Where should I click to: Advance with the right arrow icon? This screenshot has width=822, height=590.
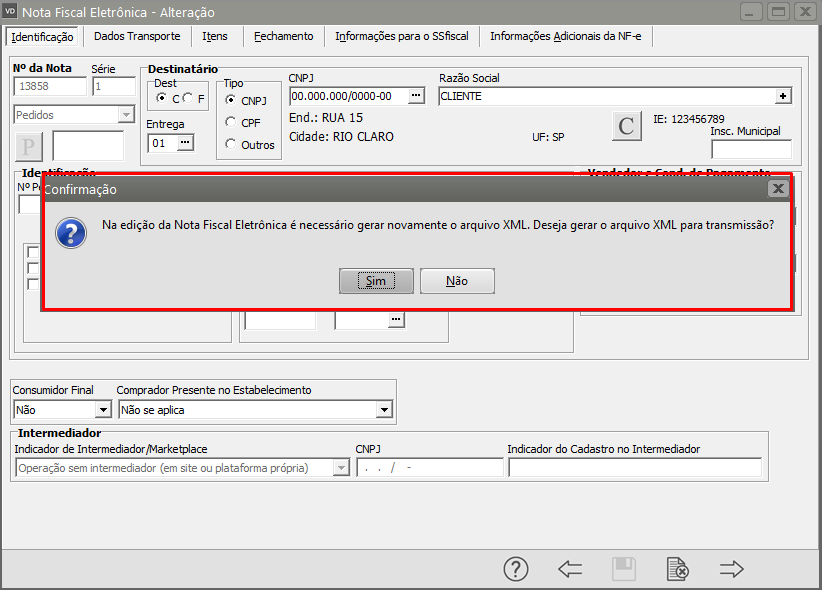[732, 569]
